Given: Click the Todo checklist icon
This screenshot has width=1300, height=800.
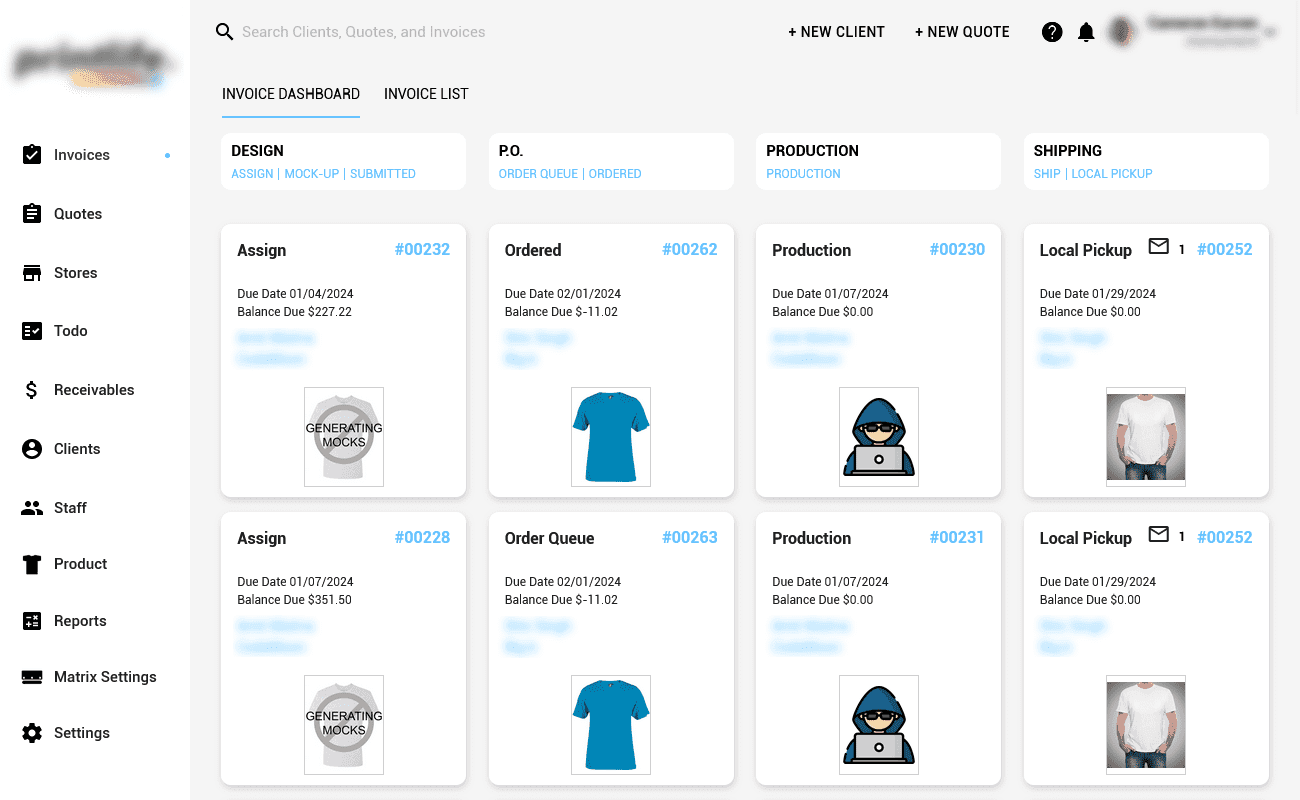Looking at the screenshot, I should coord(32,331).
